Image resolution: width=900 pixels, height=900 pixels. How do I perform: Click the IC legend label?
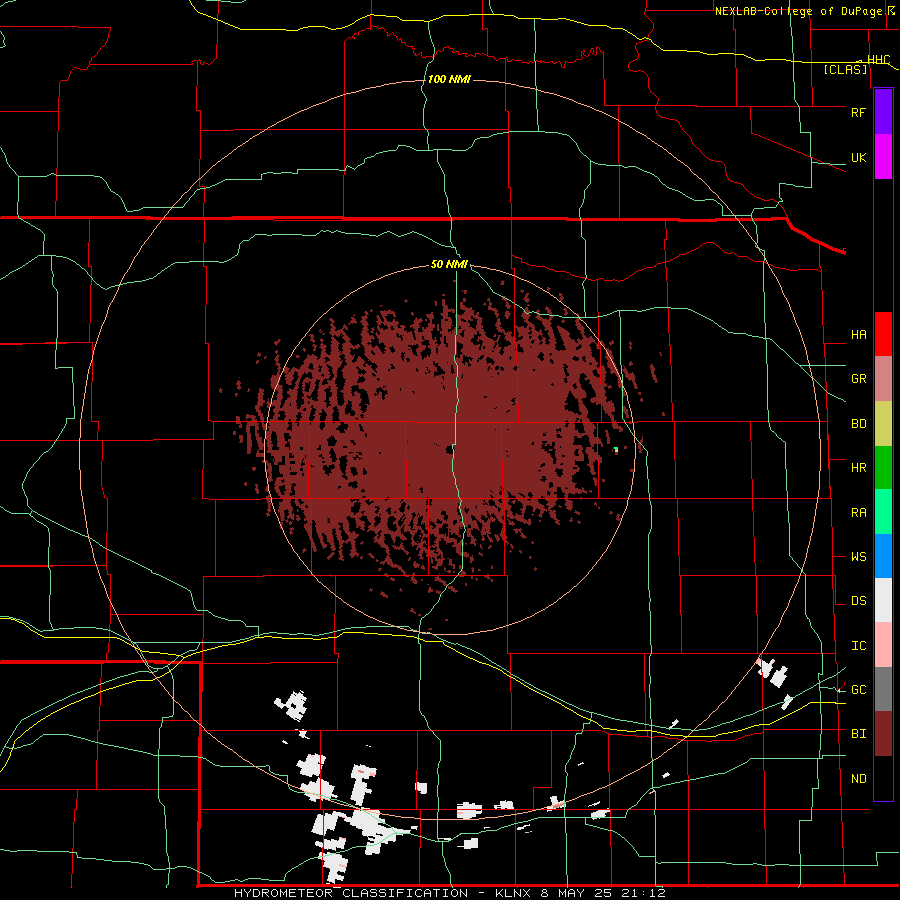858,646
